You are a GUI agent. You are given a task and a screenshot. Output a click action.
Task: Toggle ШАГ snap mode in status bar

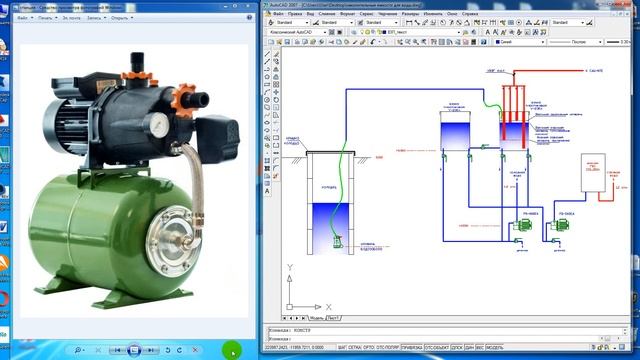click(x=342, y=347)
